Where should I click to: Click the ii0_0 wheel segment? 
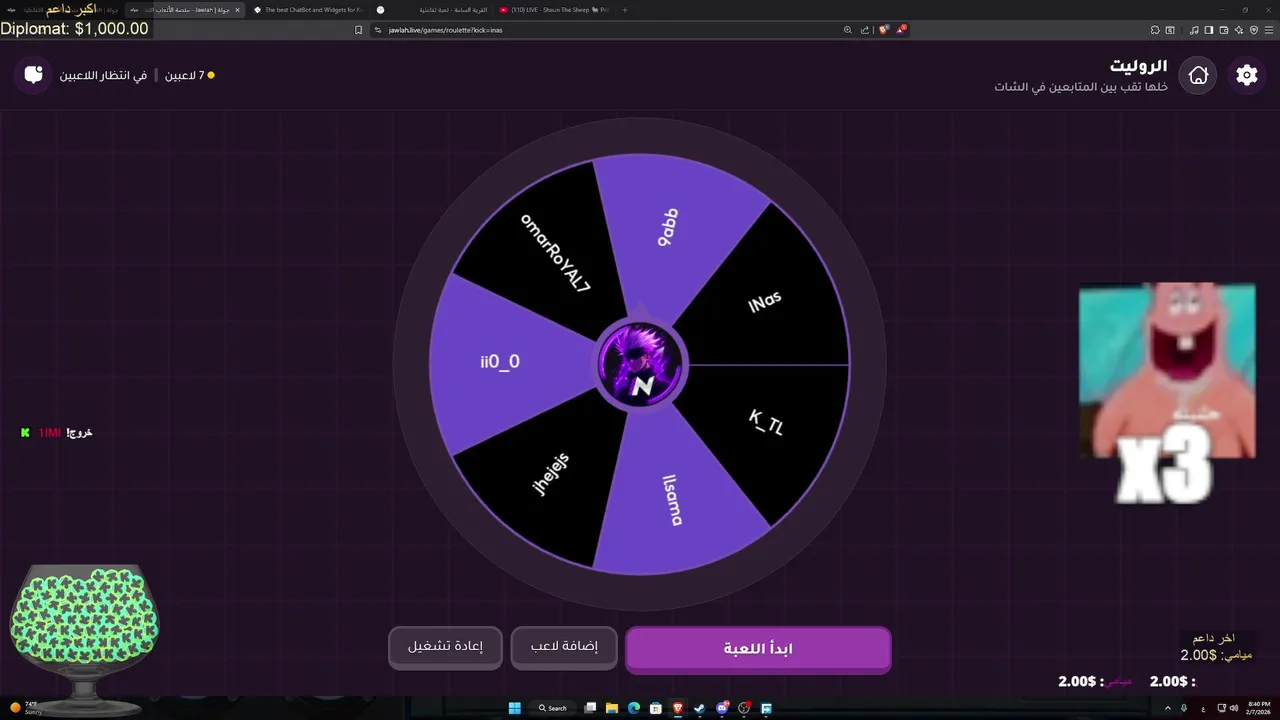(500, 362)
